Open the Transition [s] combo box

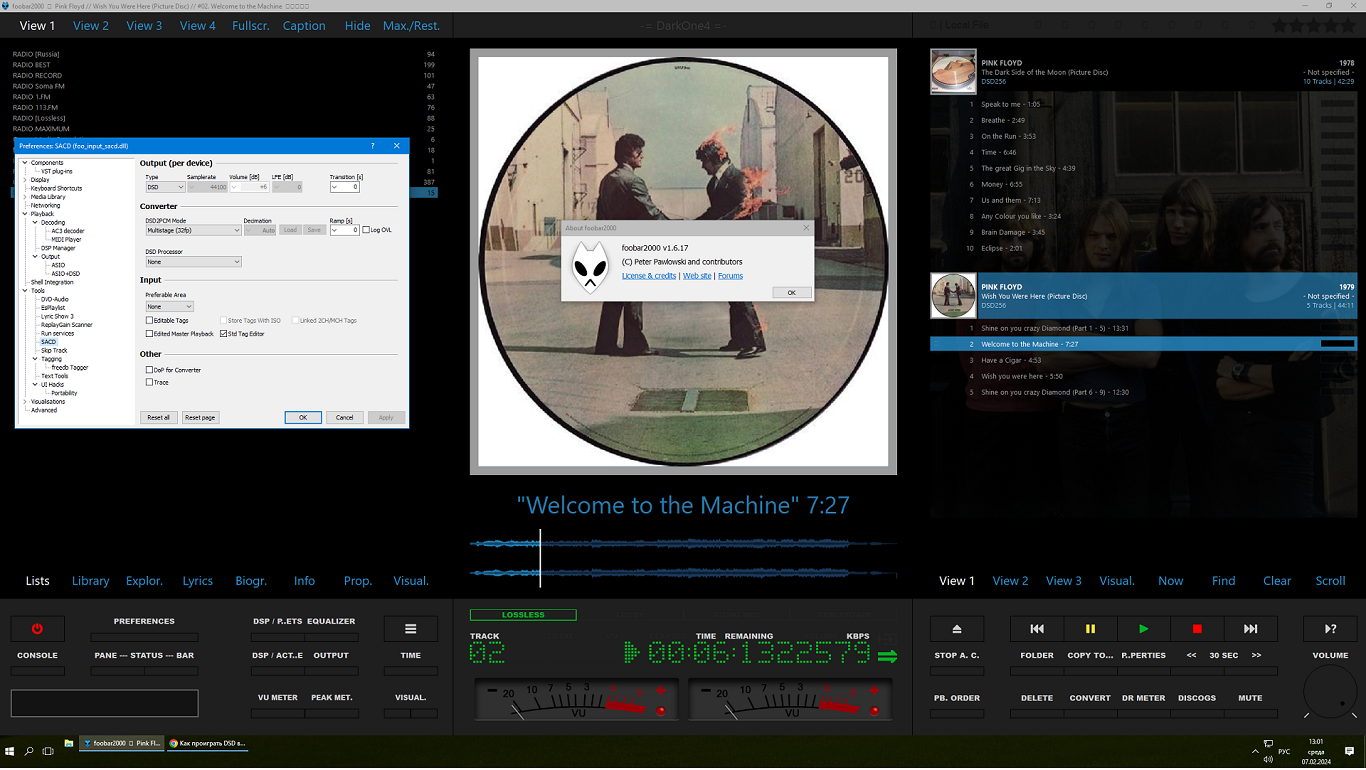click(x=344, y=187)
